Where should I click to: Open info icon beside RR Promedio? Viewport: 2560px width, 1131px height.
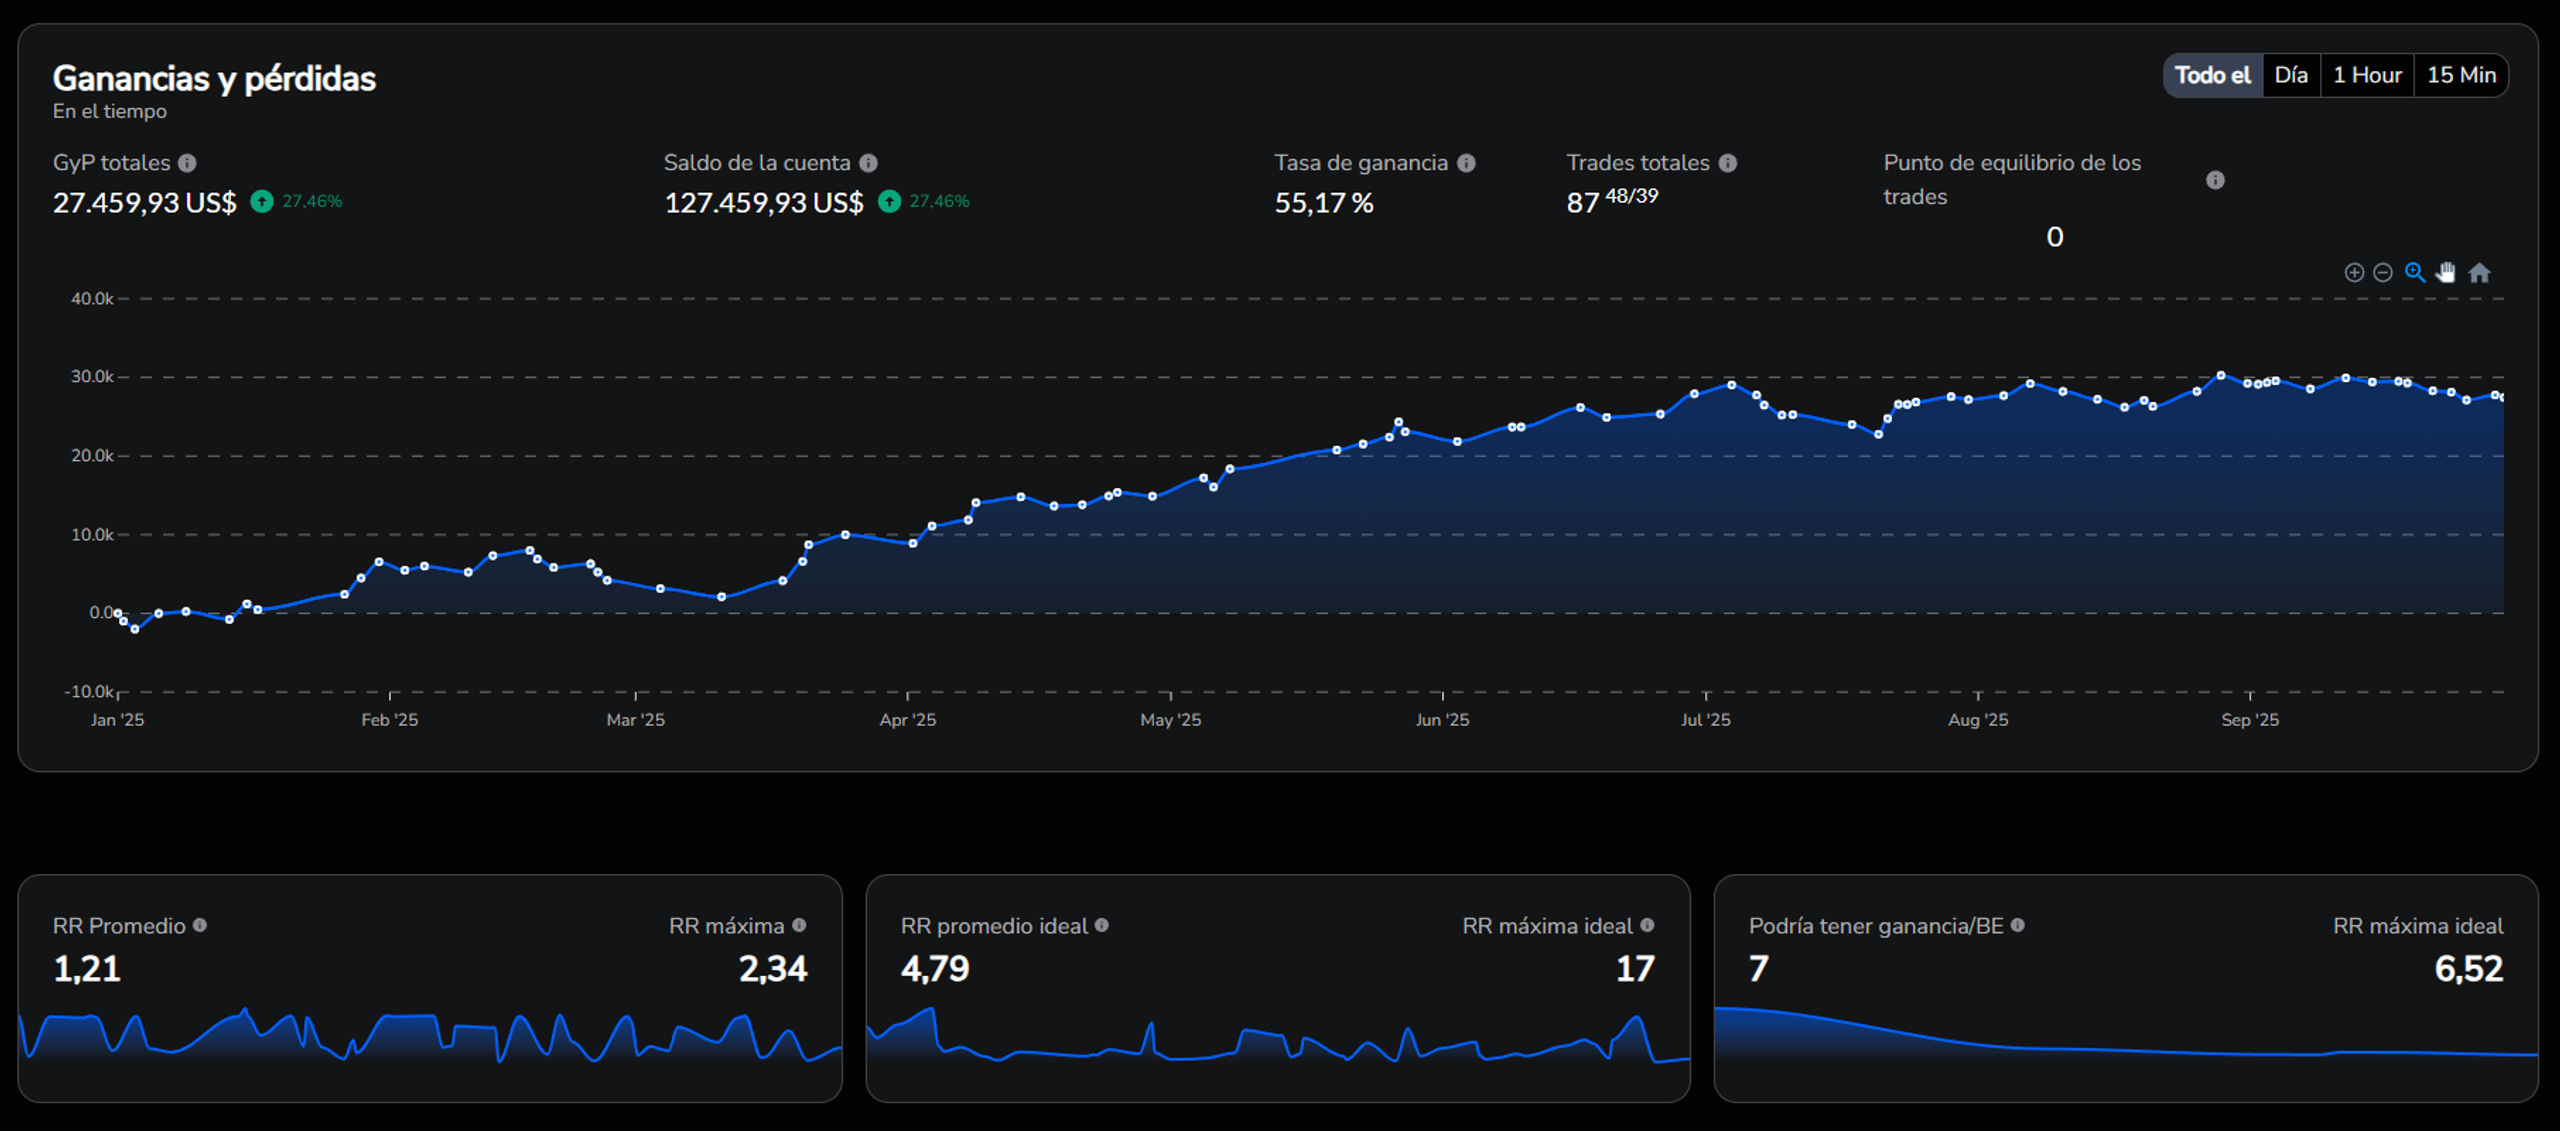coord(200,925)
